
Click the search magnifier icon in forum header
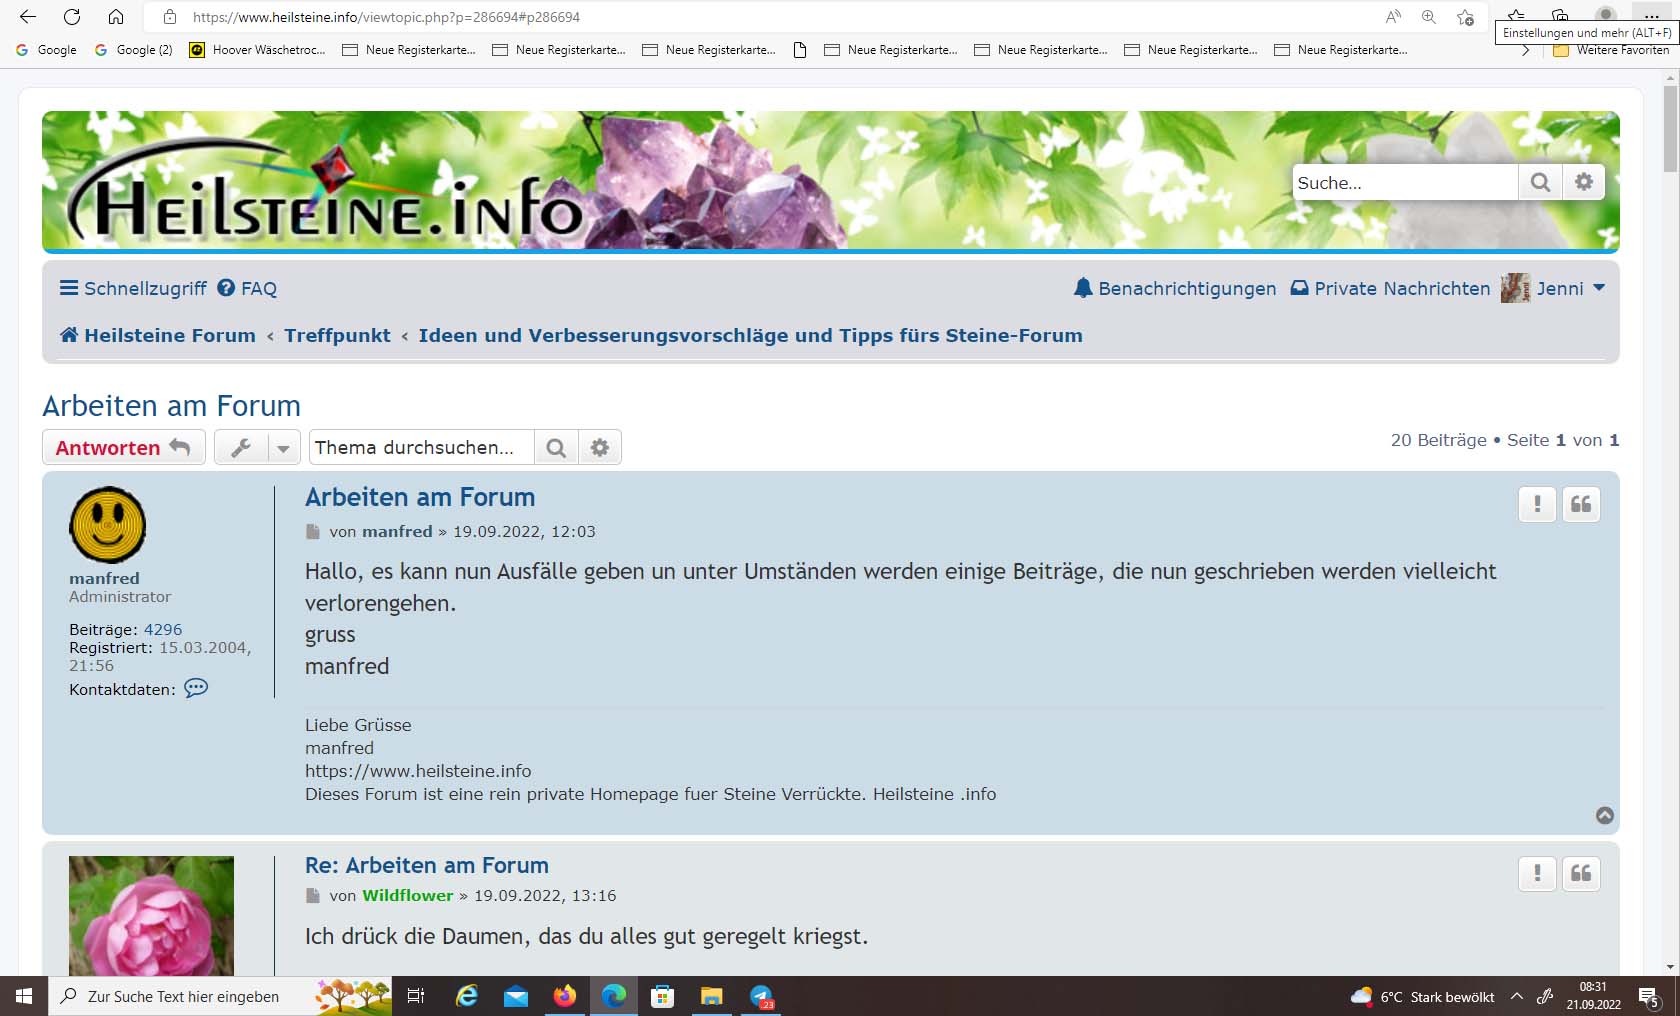coord(1540,182)
